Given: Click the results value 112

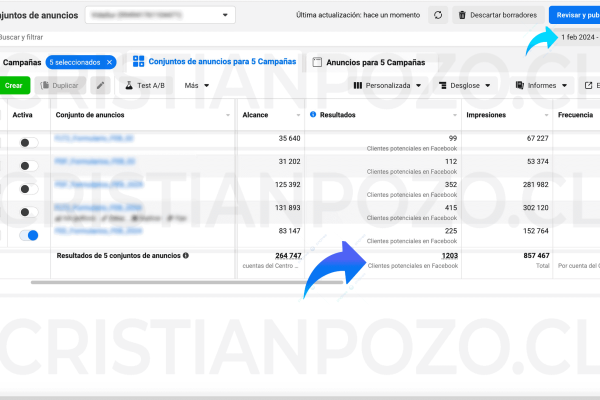Looking at the screenshot, I should (451, 161).
